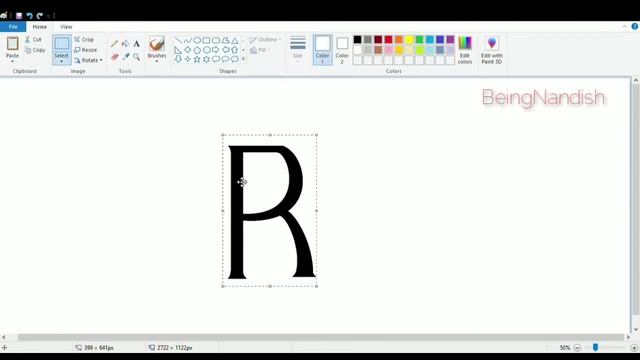The width and height of the screenshot is (640, 360).
Task: Open the Paste options dropdown arrow
Action: (12, 61)
